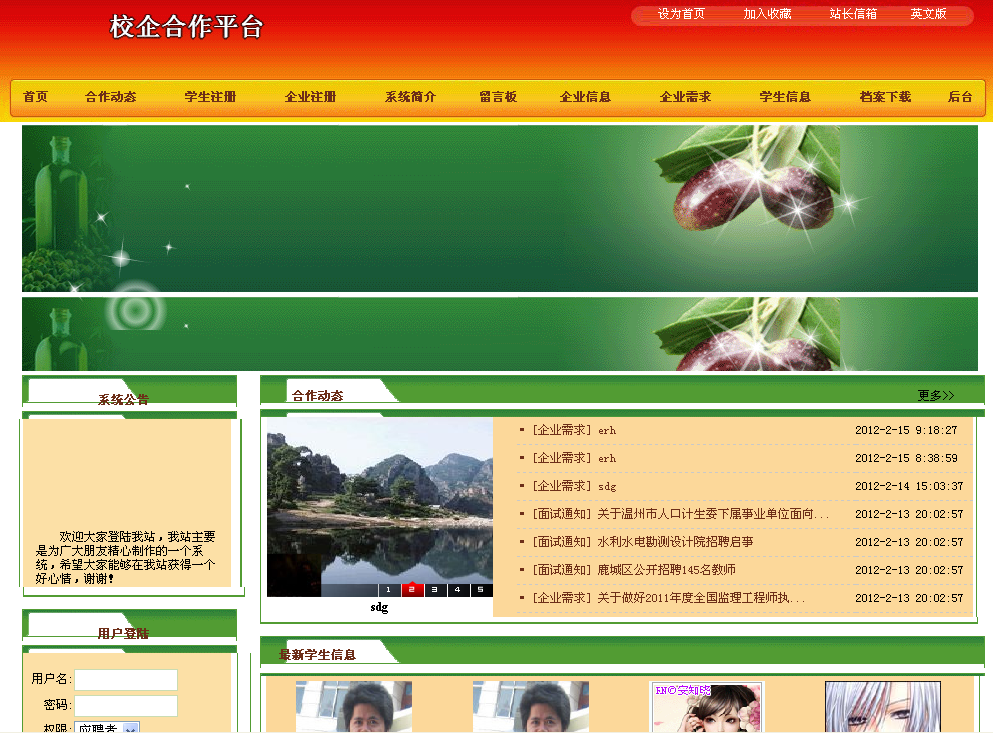Click the 加入收藏 top link
Screen dimensions: 993x733
pos(767,14)
